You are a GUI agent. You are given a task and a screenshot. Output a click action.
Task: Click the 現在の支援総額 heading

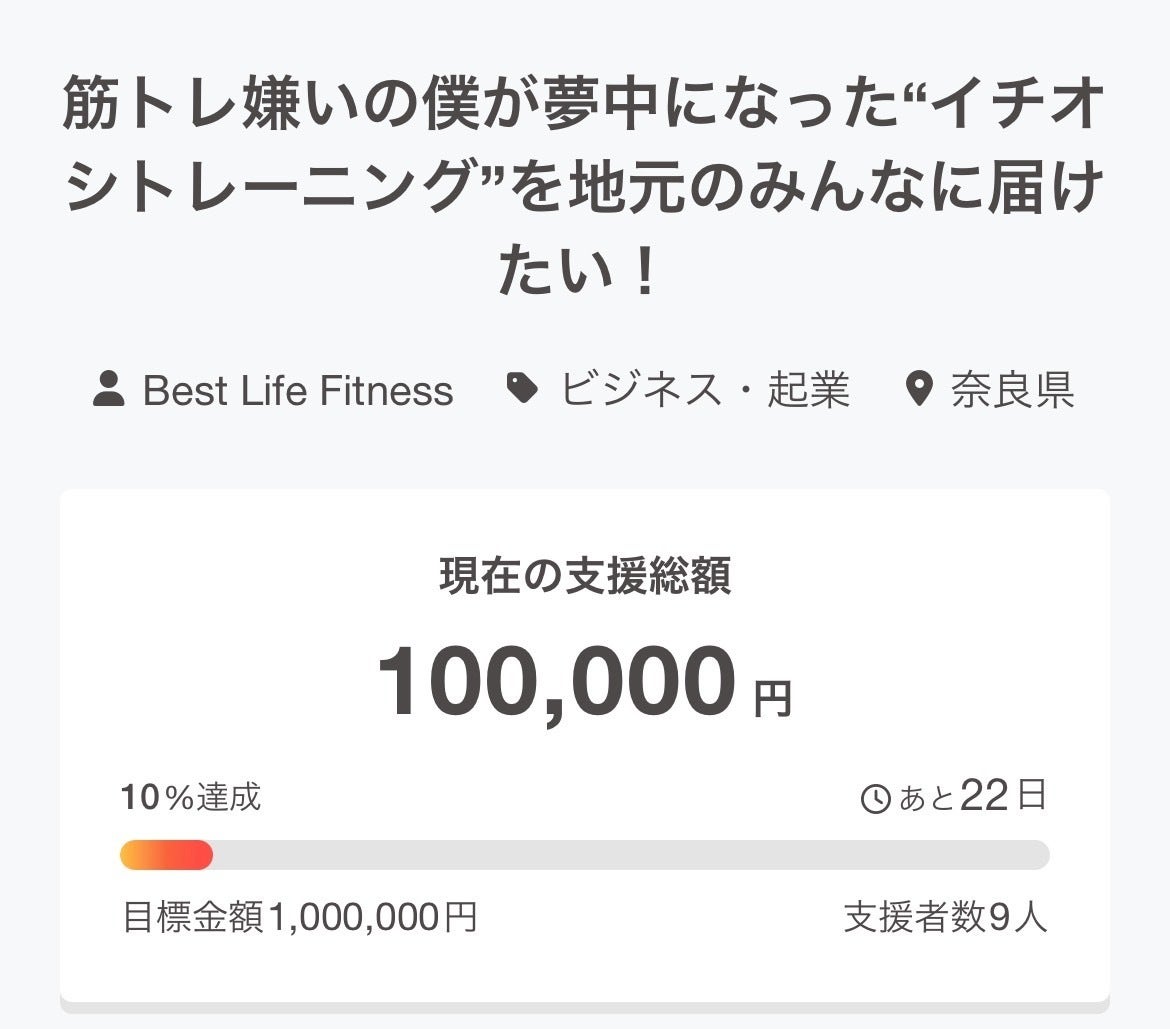pos(584,577)
